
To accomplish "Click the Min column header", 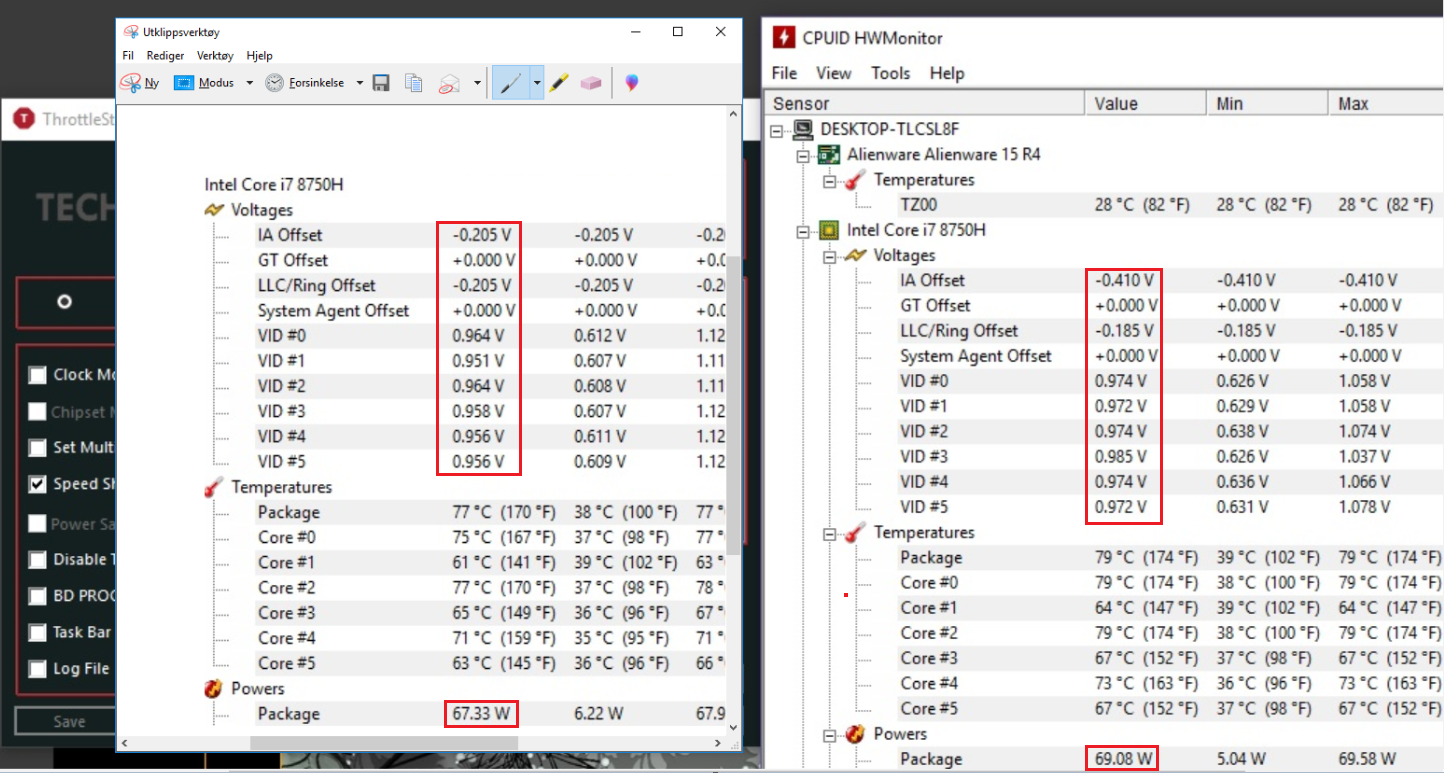I will coord(1268,104).
